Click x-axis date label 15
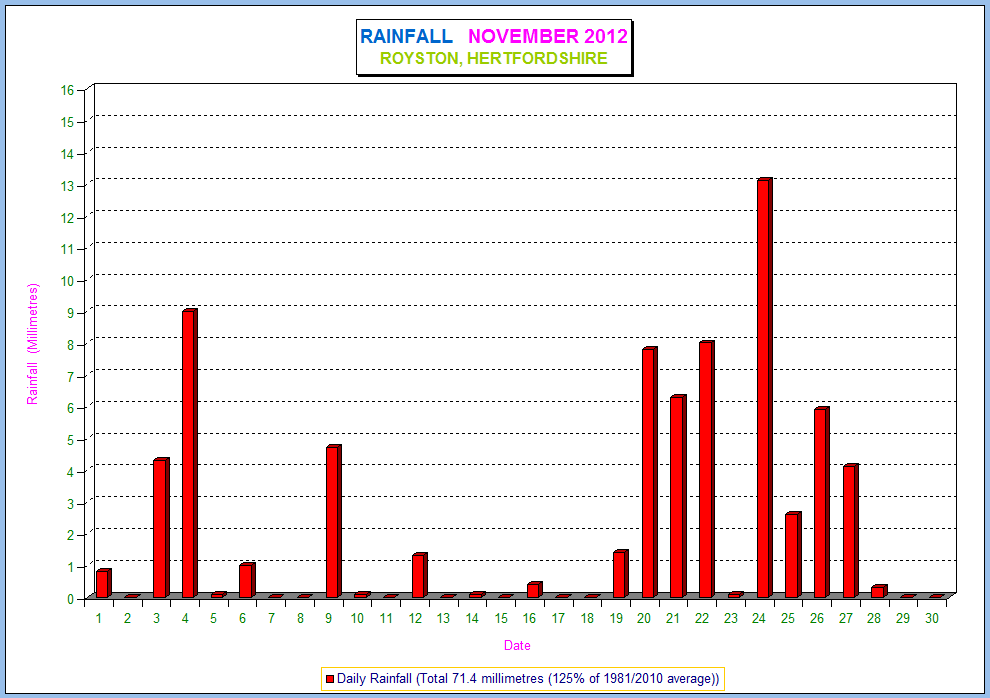Image resolution: width=990 pixels, height=698 pixels. click(x=501, y=618)
